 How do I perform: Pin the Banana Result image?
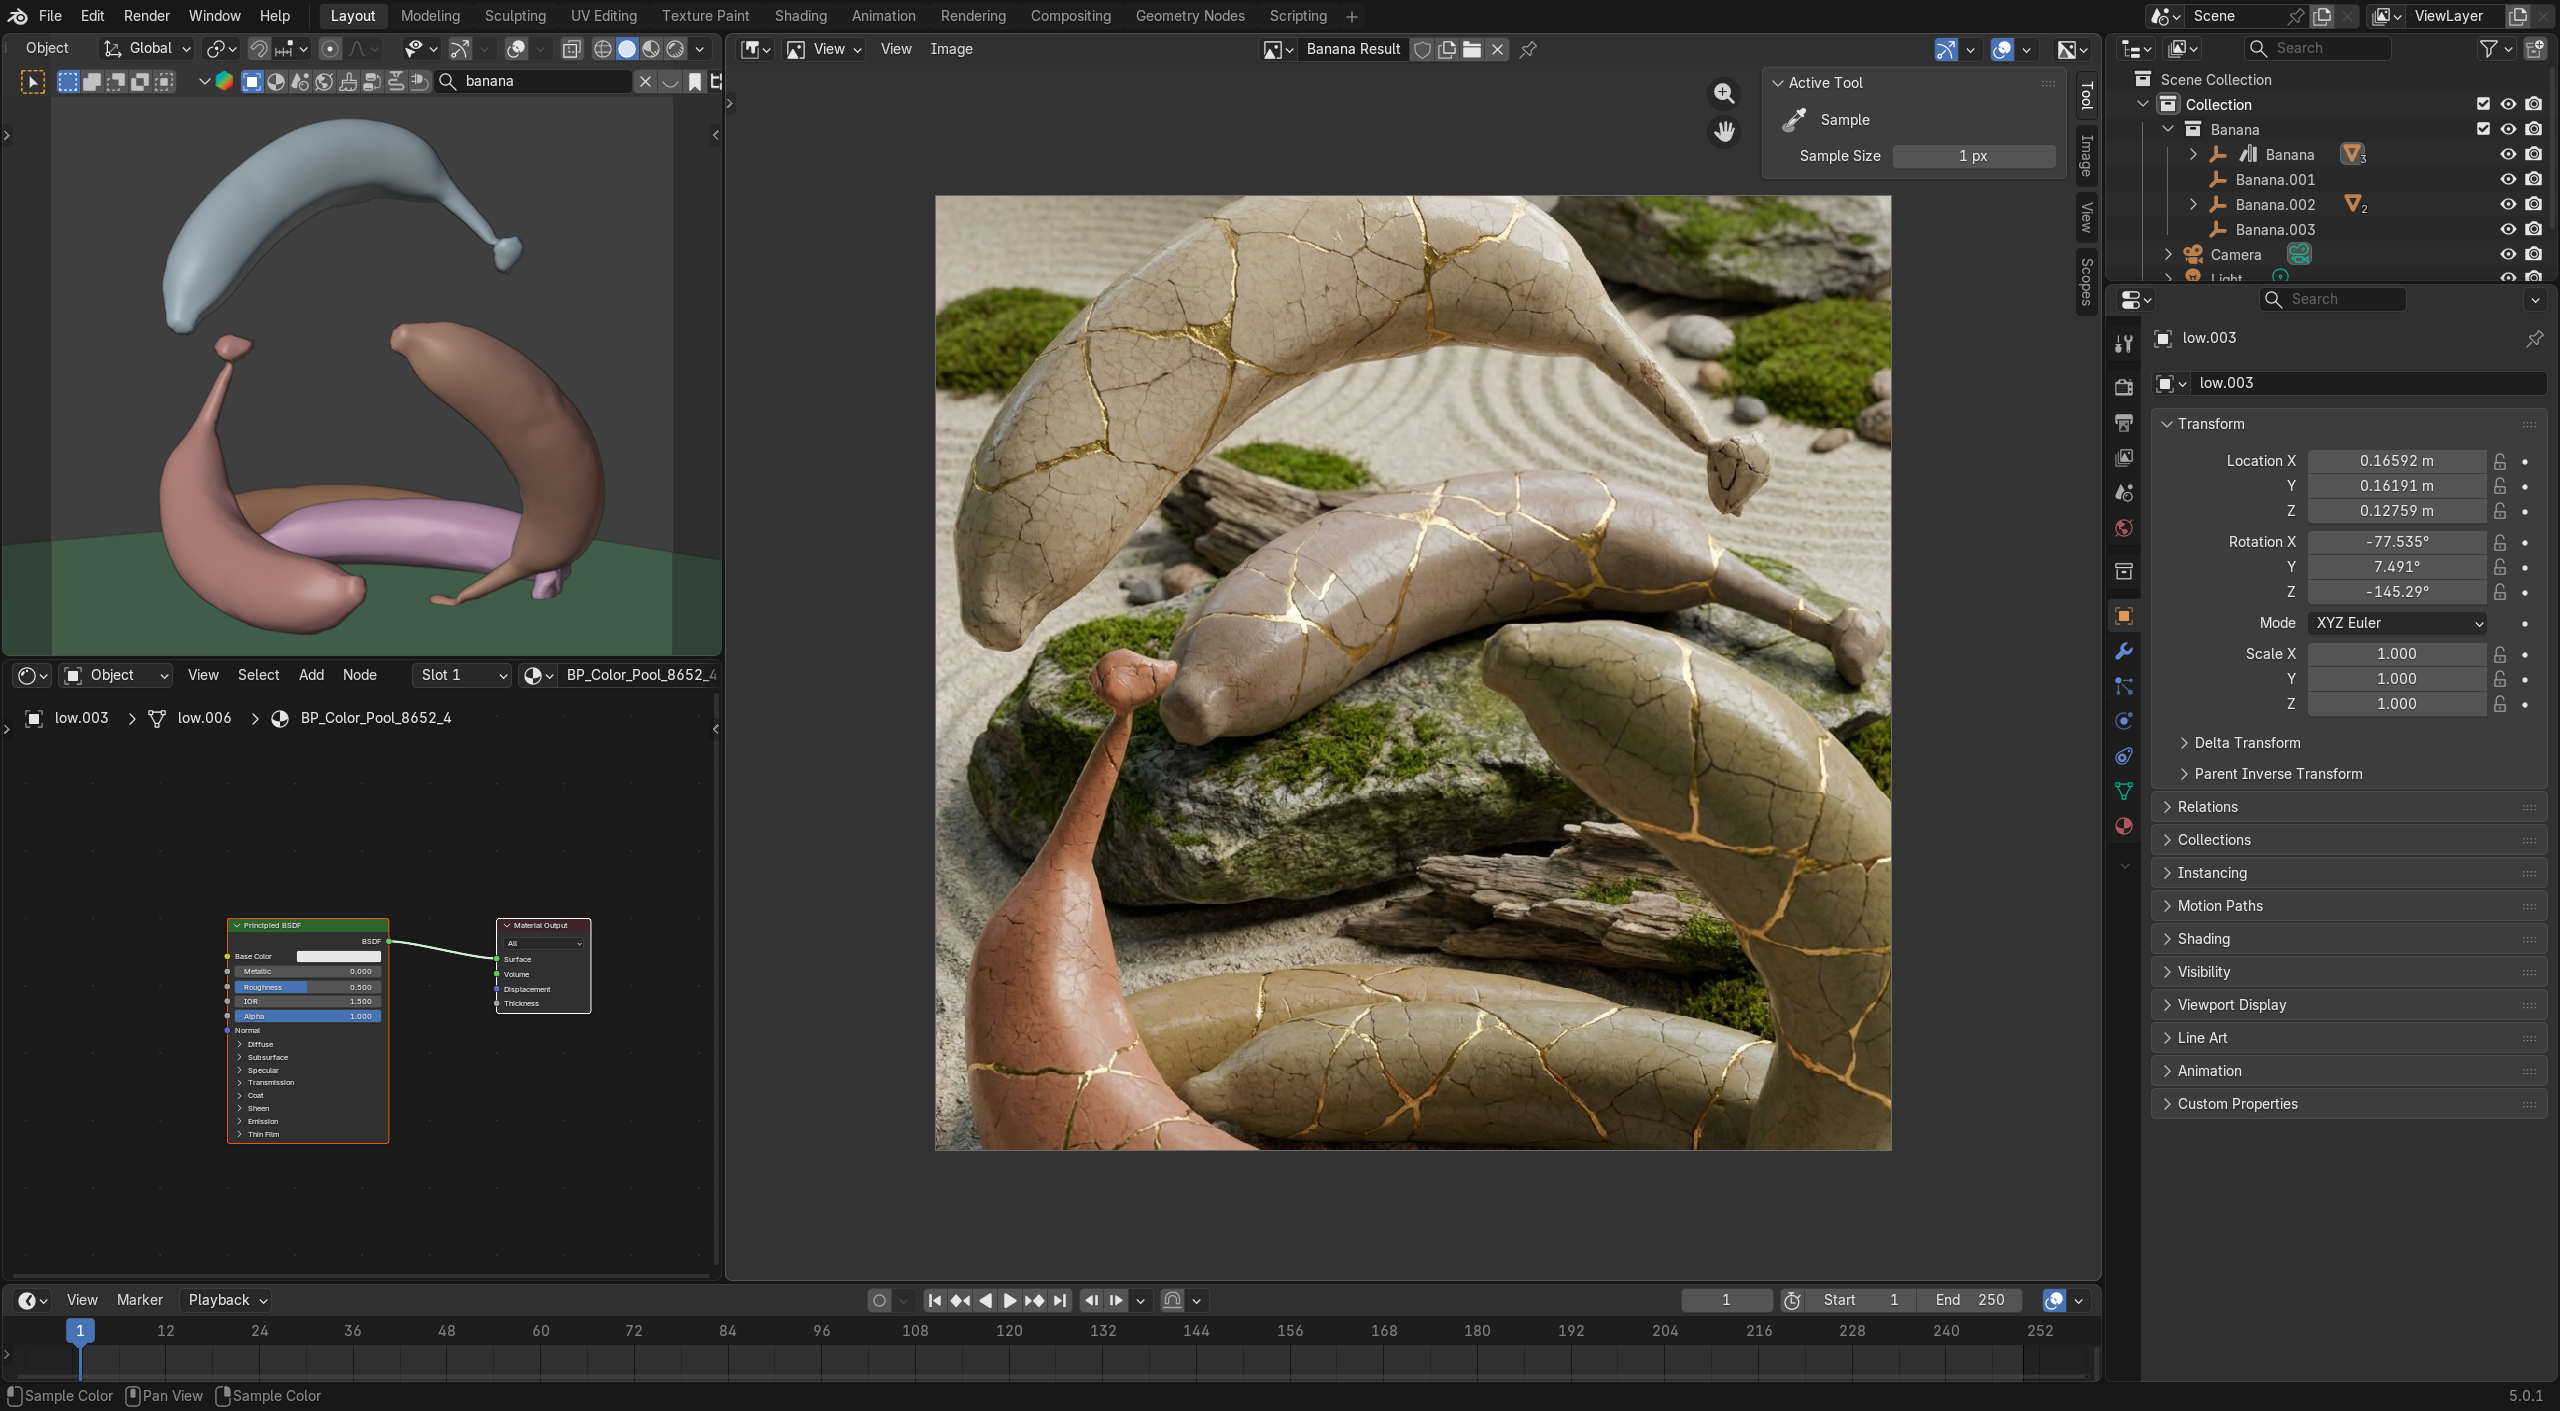click(1528, 49)
